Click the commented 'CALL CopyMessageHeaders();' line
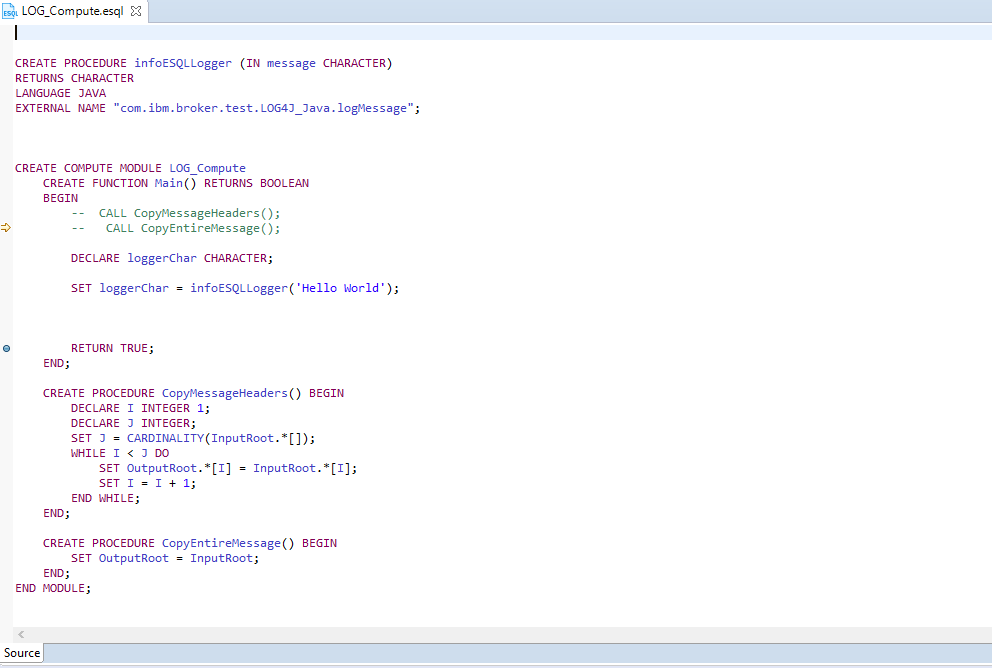 pyautogui.click(x=175, y=213)
